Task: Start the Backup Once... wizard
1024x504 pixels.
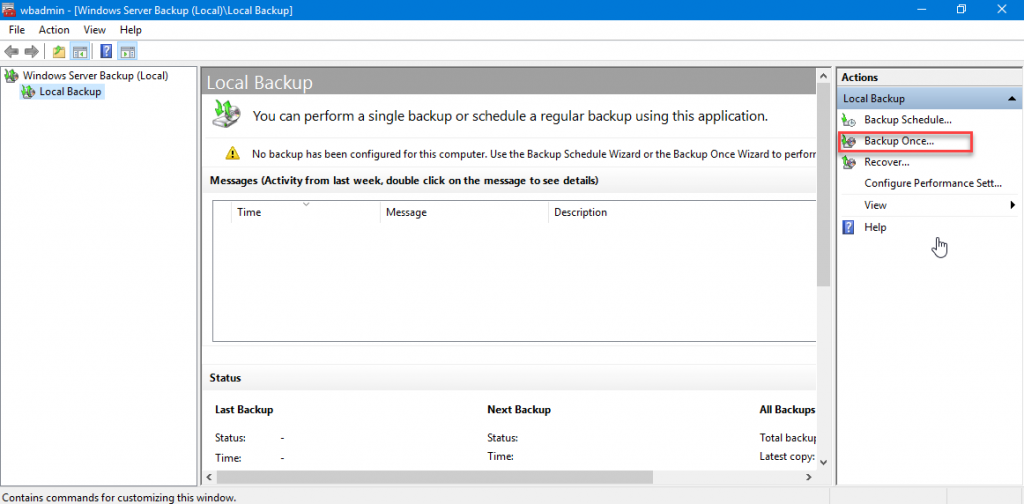Action: click(x=899, y=141)
